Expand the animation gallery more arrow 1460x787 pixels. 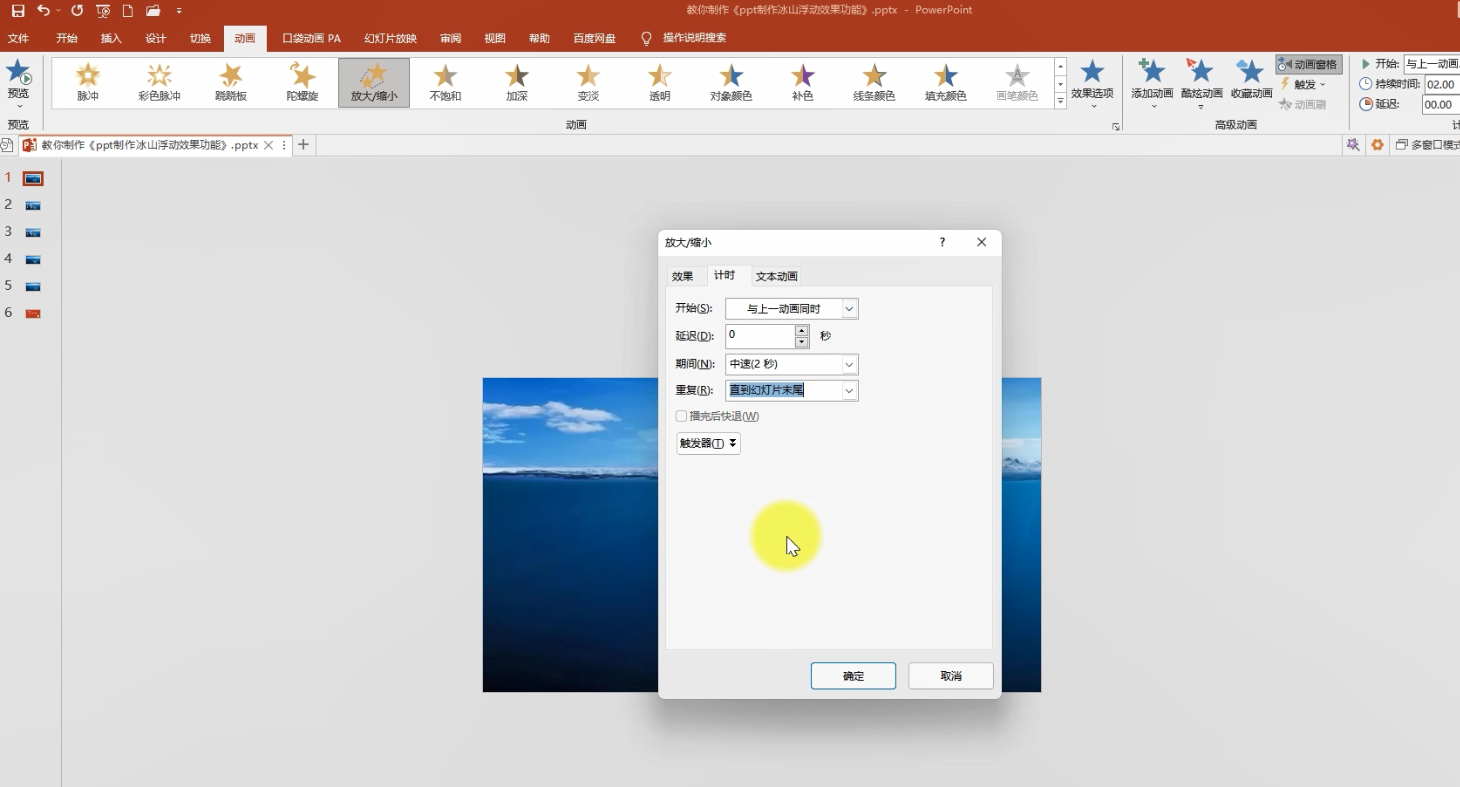(x=1060, y=101)
